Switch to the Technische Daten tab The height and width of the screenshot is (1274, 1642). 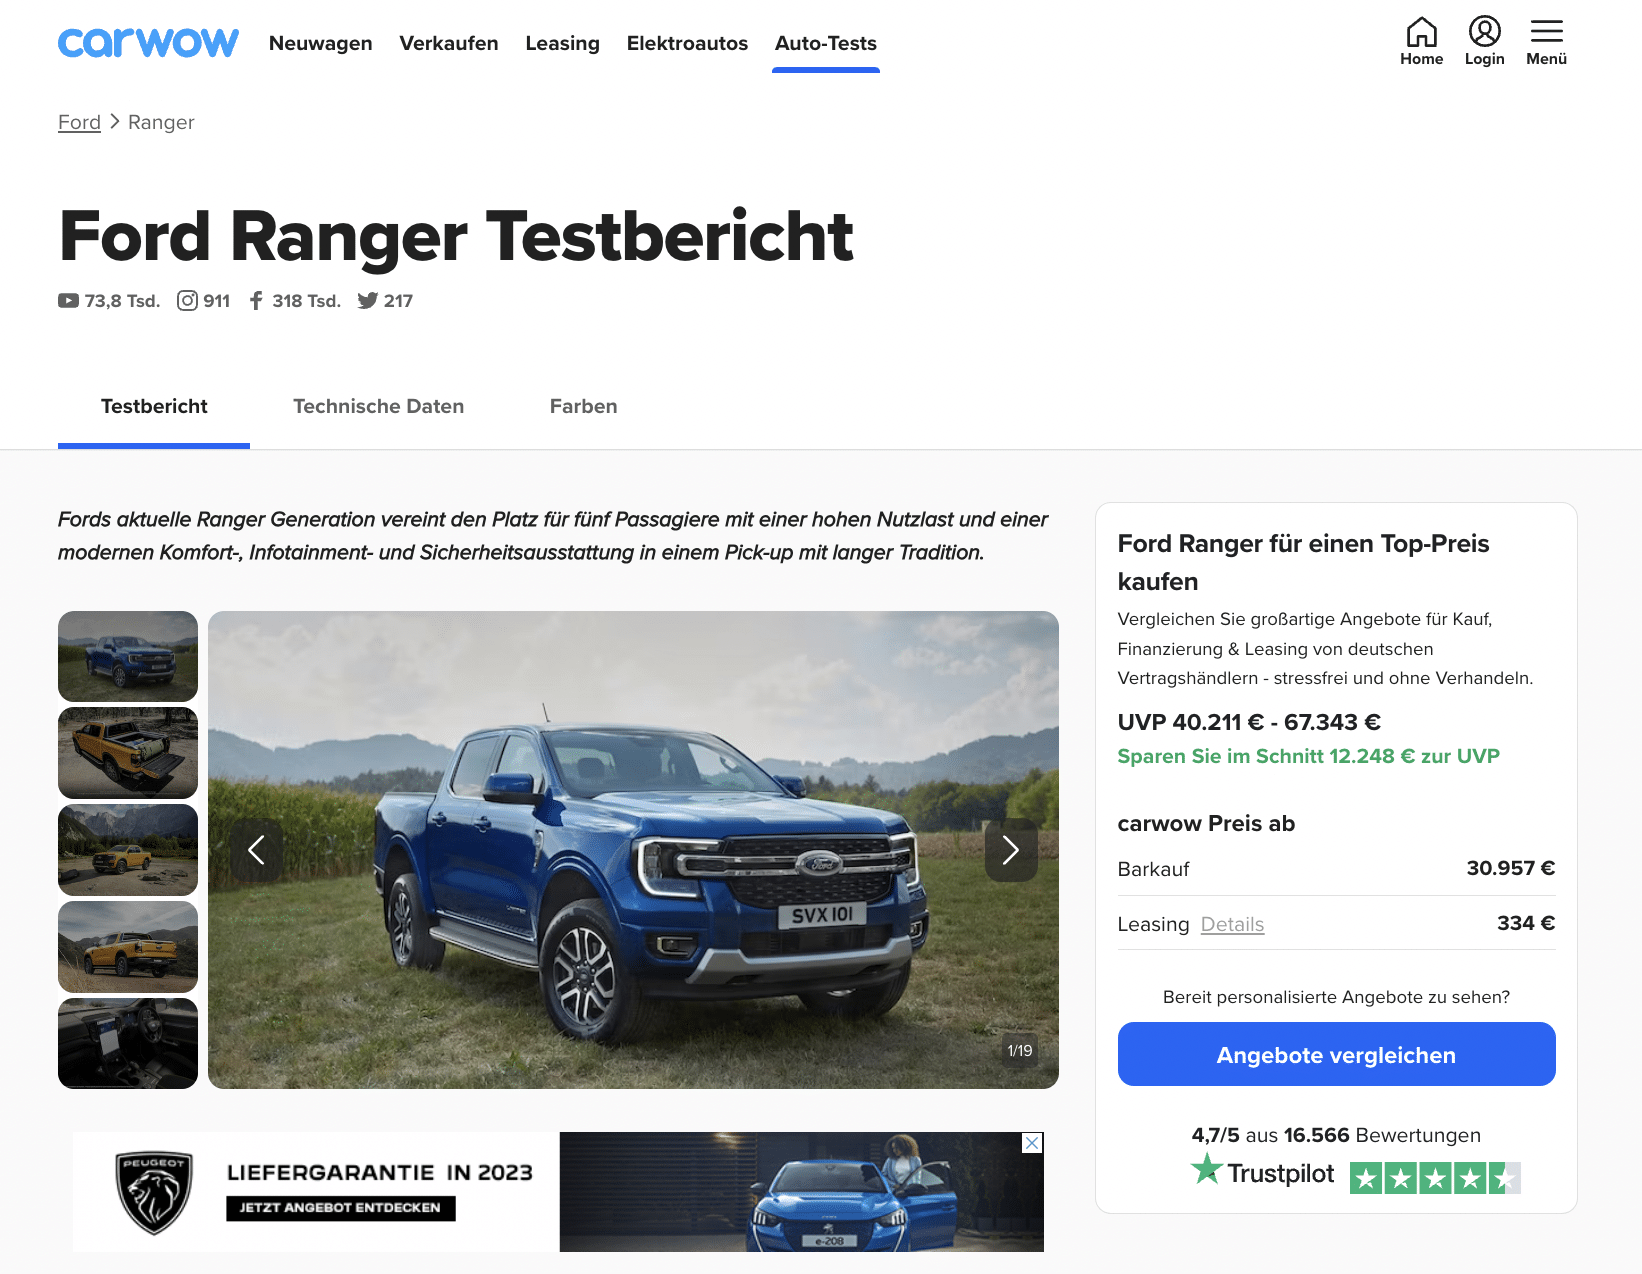[378, 406]
